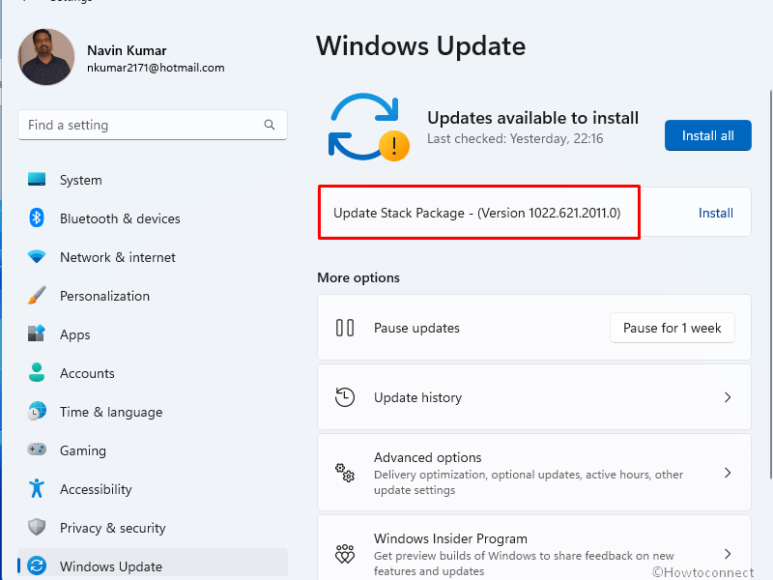
Task: Click the large update status sync icon
Action: coord(369,127)
